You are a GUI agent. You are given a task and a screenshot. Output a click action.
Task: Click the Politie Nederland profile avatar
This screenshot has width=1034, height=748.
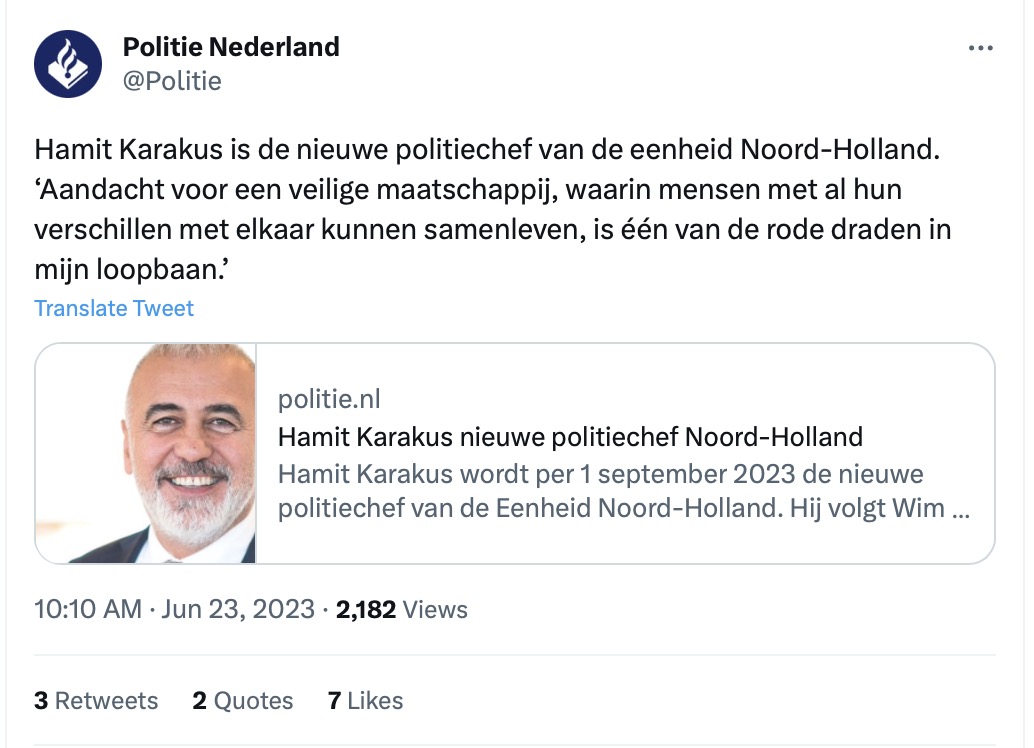tap(68, 64)
